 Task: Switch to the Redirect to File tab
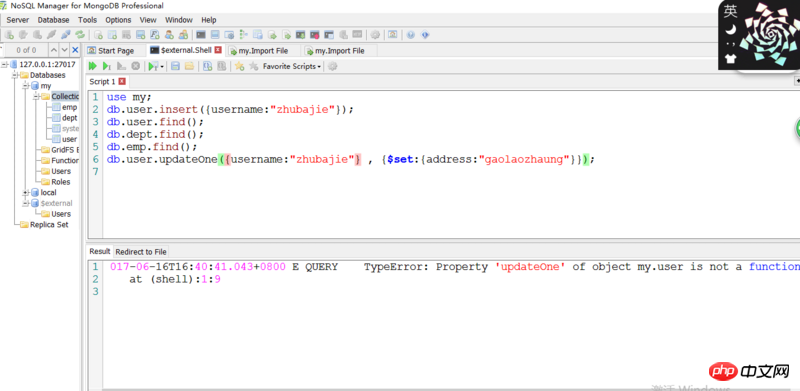click(x=141, y=252)
